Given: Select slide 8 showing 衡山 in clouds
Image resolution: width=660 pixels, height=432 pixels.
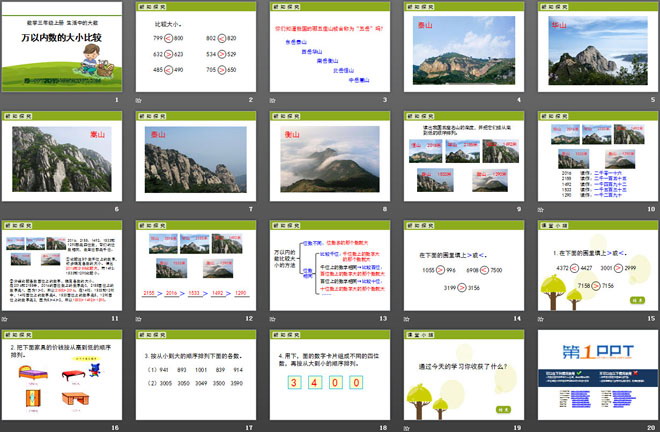Looking at the screenshot, I should 330,156.
